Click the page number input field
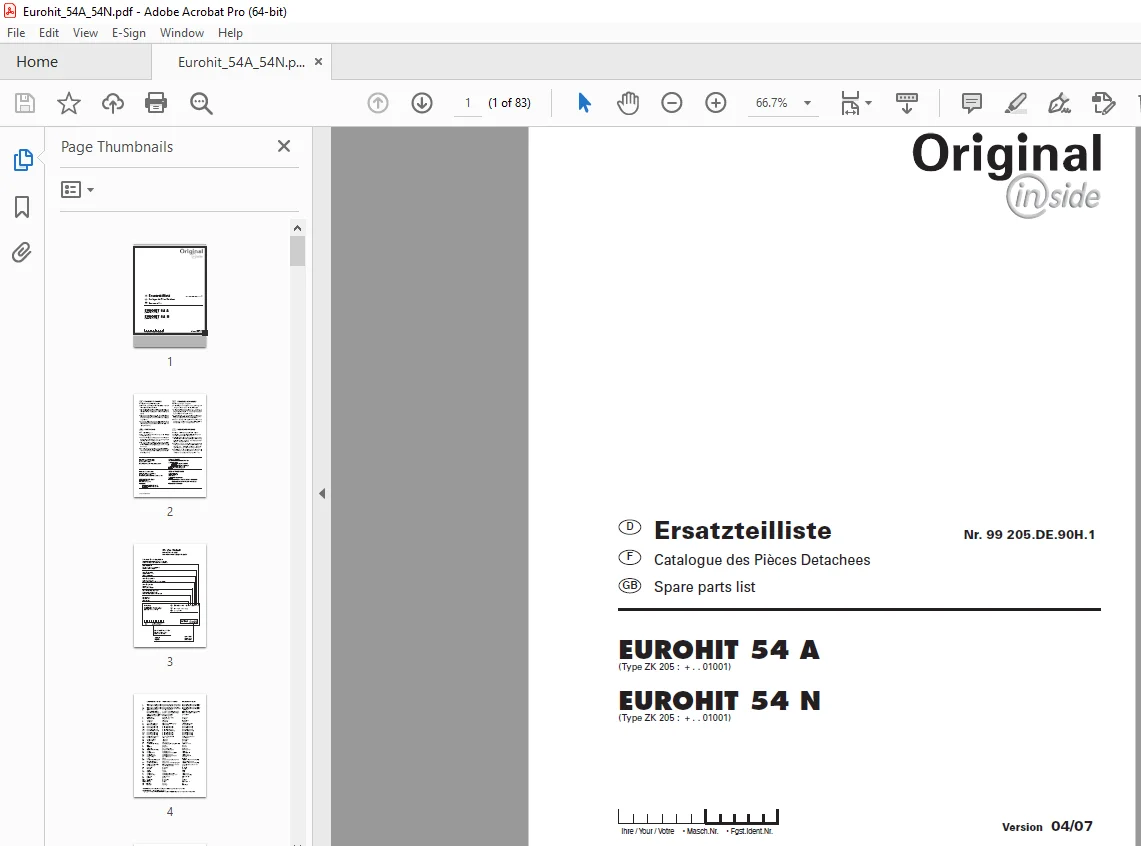The image size is (1141, 846). point(468,103)
